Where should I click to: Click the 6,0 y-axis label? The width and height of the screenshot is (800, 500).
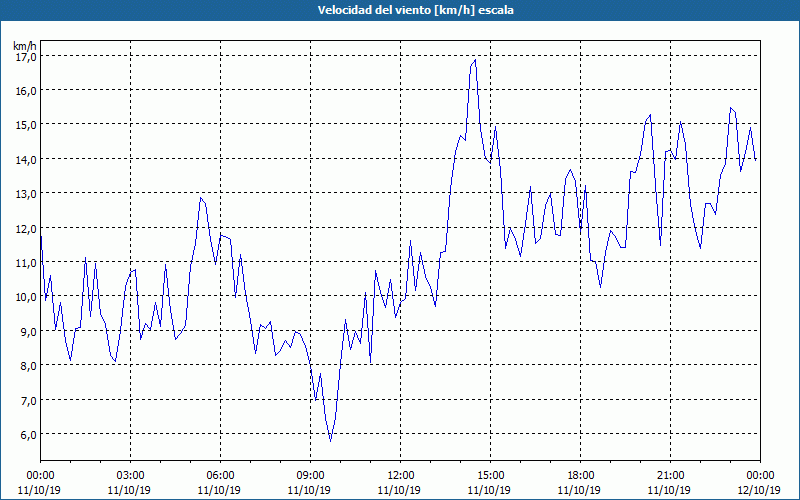[x=29, y=435]
